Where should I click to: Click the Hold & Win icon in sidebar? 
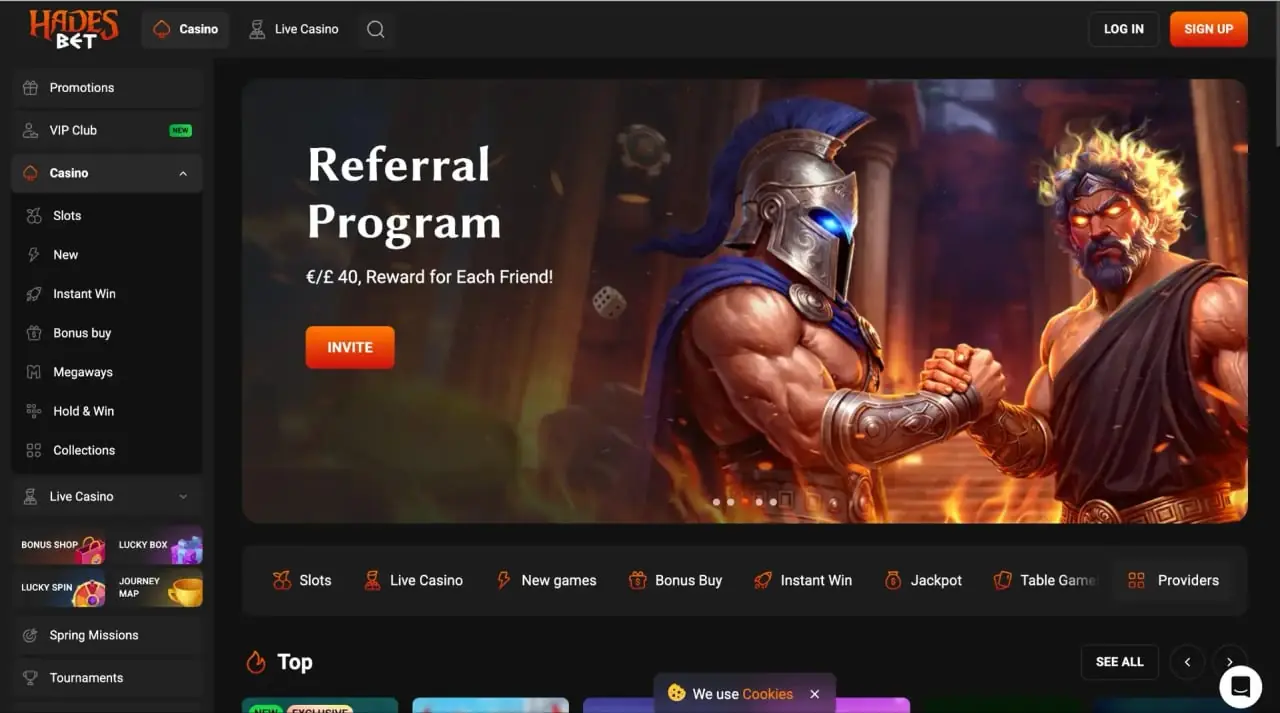point(34,410)
